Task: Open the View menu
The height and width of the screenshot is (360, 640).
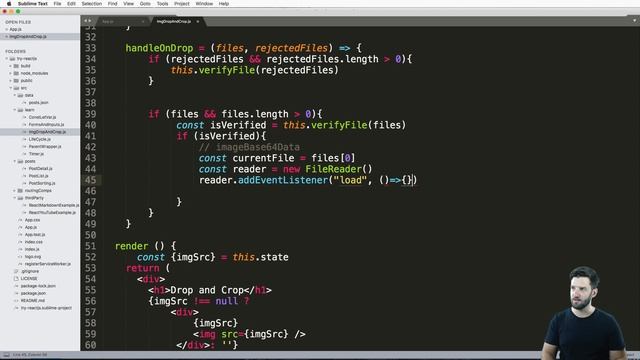Action: coord(129,4)
